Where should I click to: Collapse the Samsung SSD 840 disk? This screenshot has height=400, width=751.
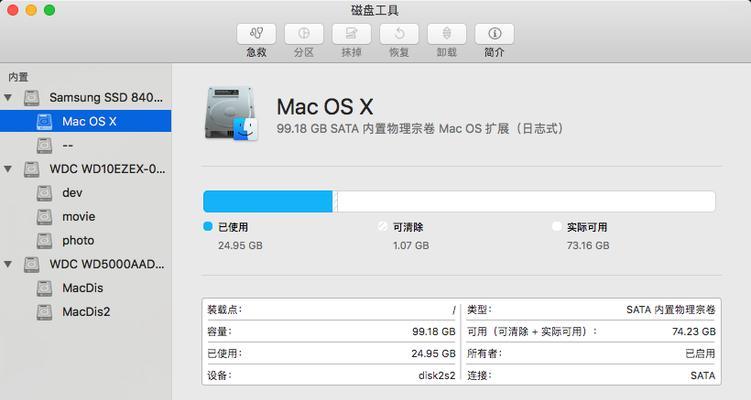[x=8, y=98]
